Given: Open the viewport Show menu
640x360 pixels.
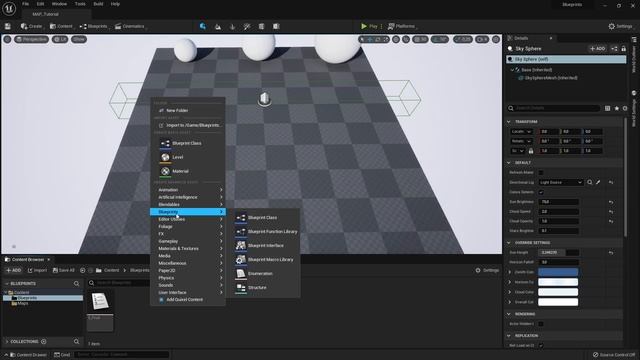Looking at the screenshot, I should point(79,39).
